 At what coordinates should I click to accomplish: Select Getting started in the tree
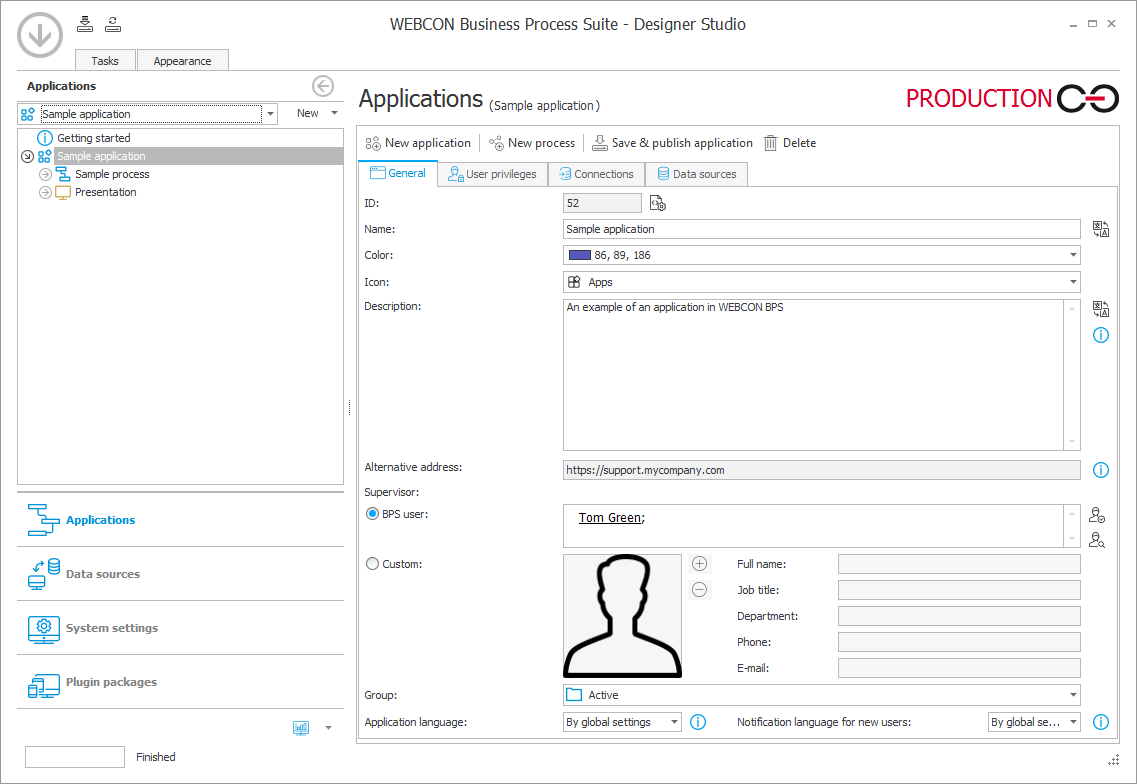94,138
